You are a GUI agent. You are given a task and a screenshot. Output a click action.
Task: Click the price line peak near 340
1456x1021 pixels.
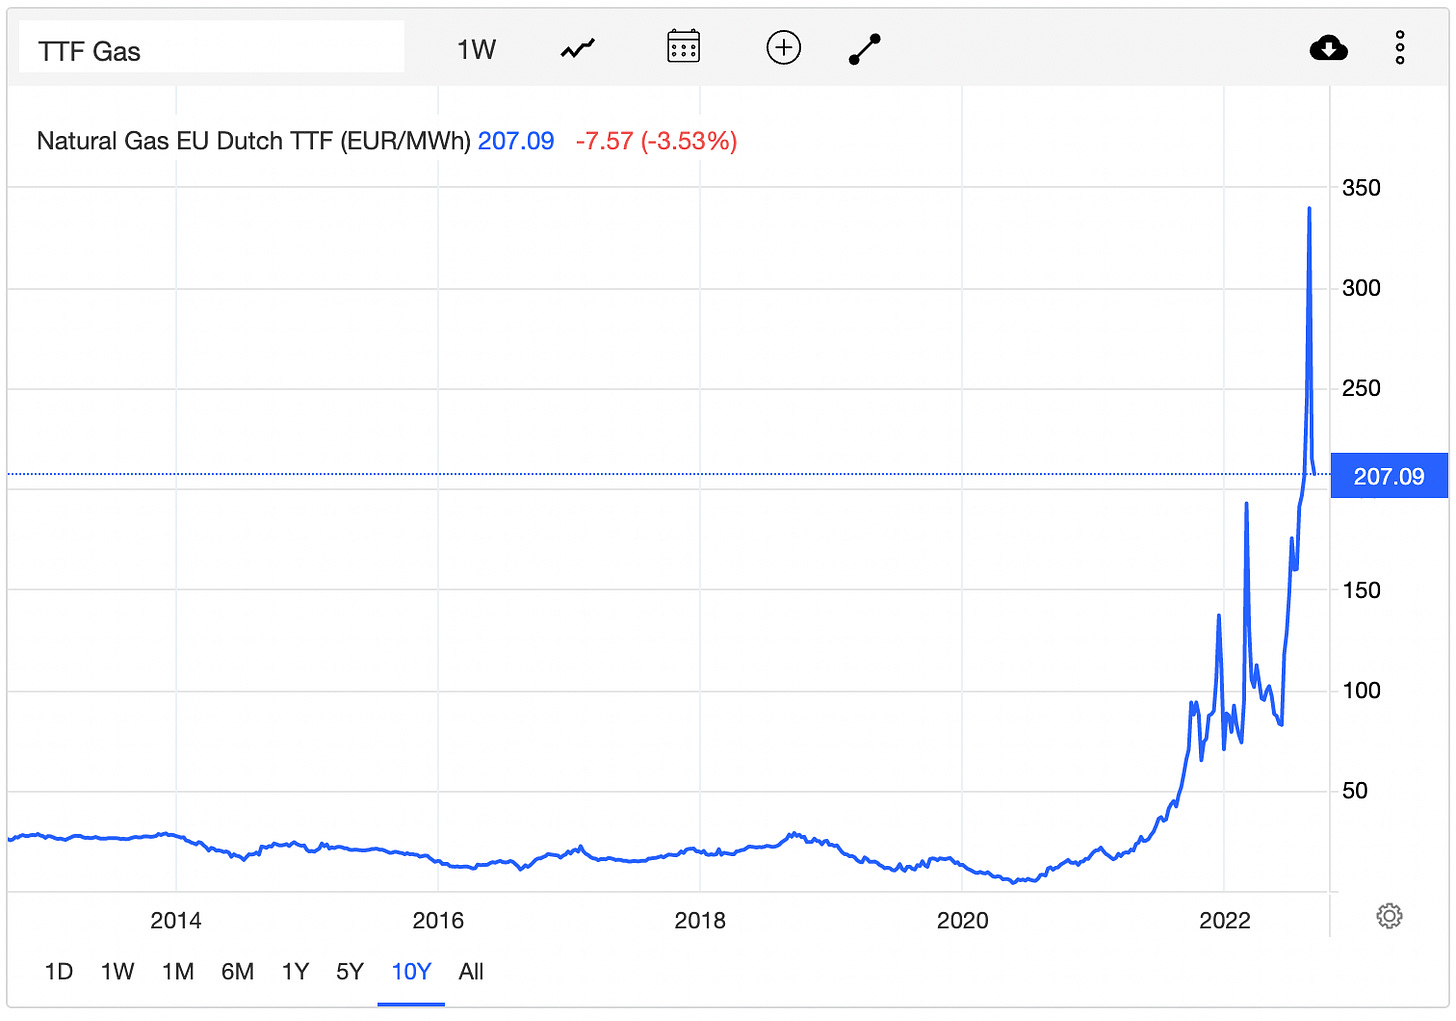tap(1309, 209)
